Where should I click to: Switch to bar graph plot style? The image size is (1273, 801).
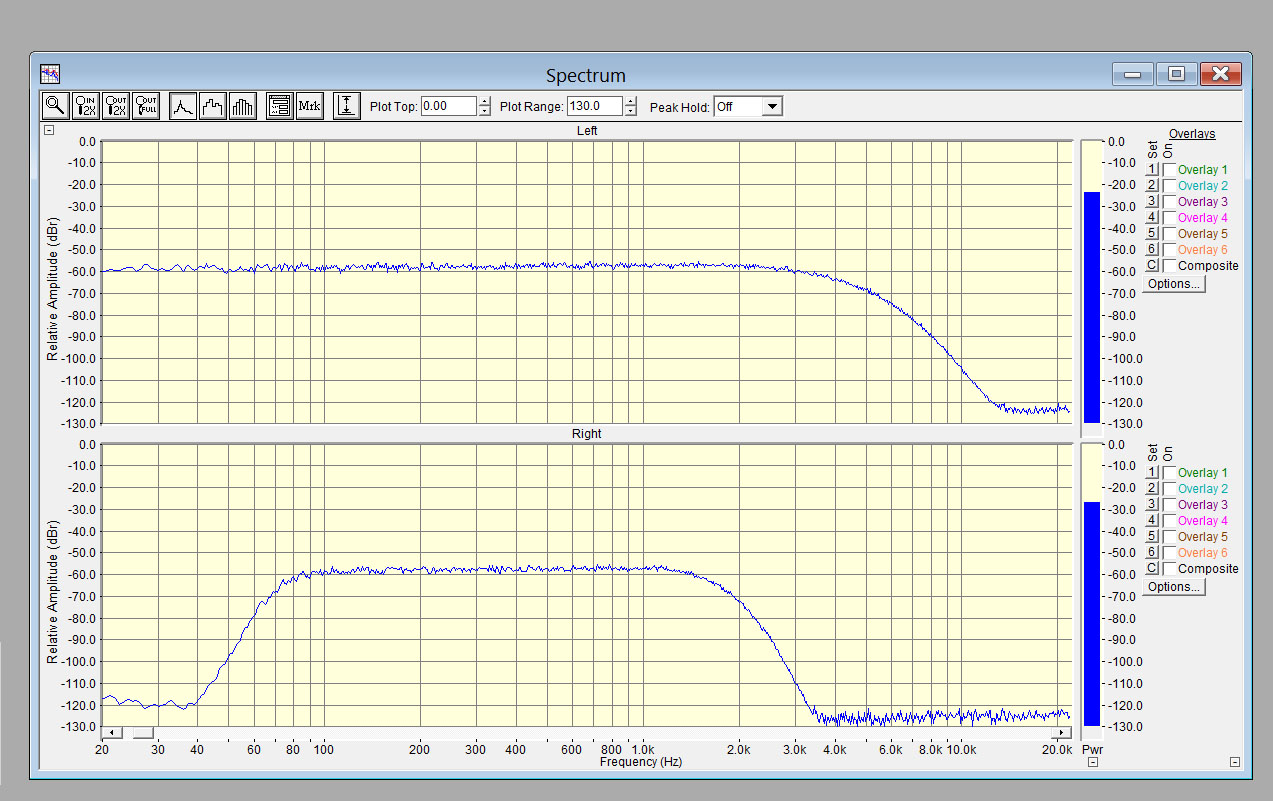(x=243, y=106)
